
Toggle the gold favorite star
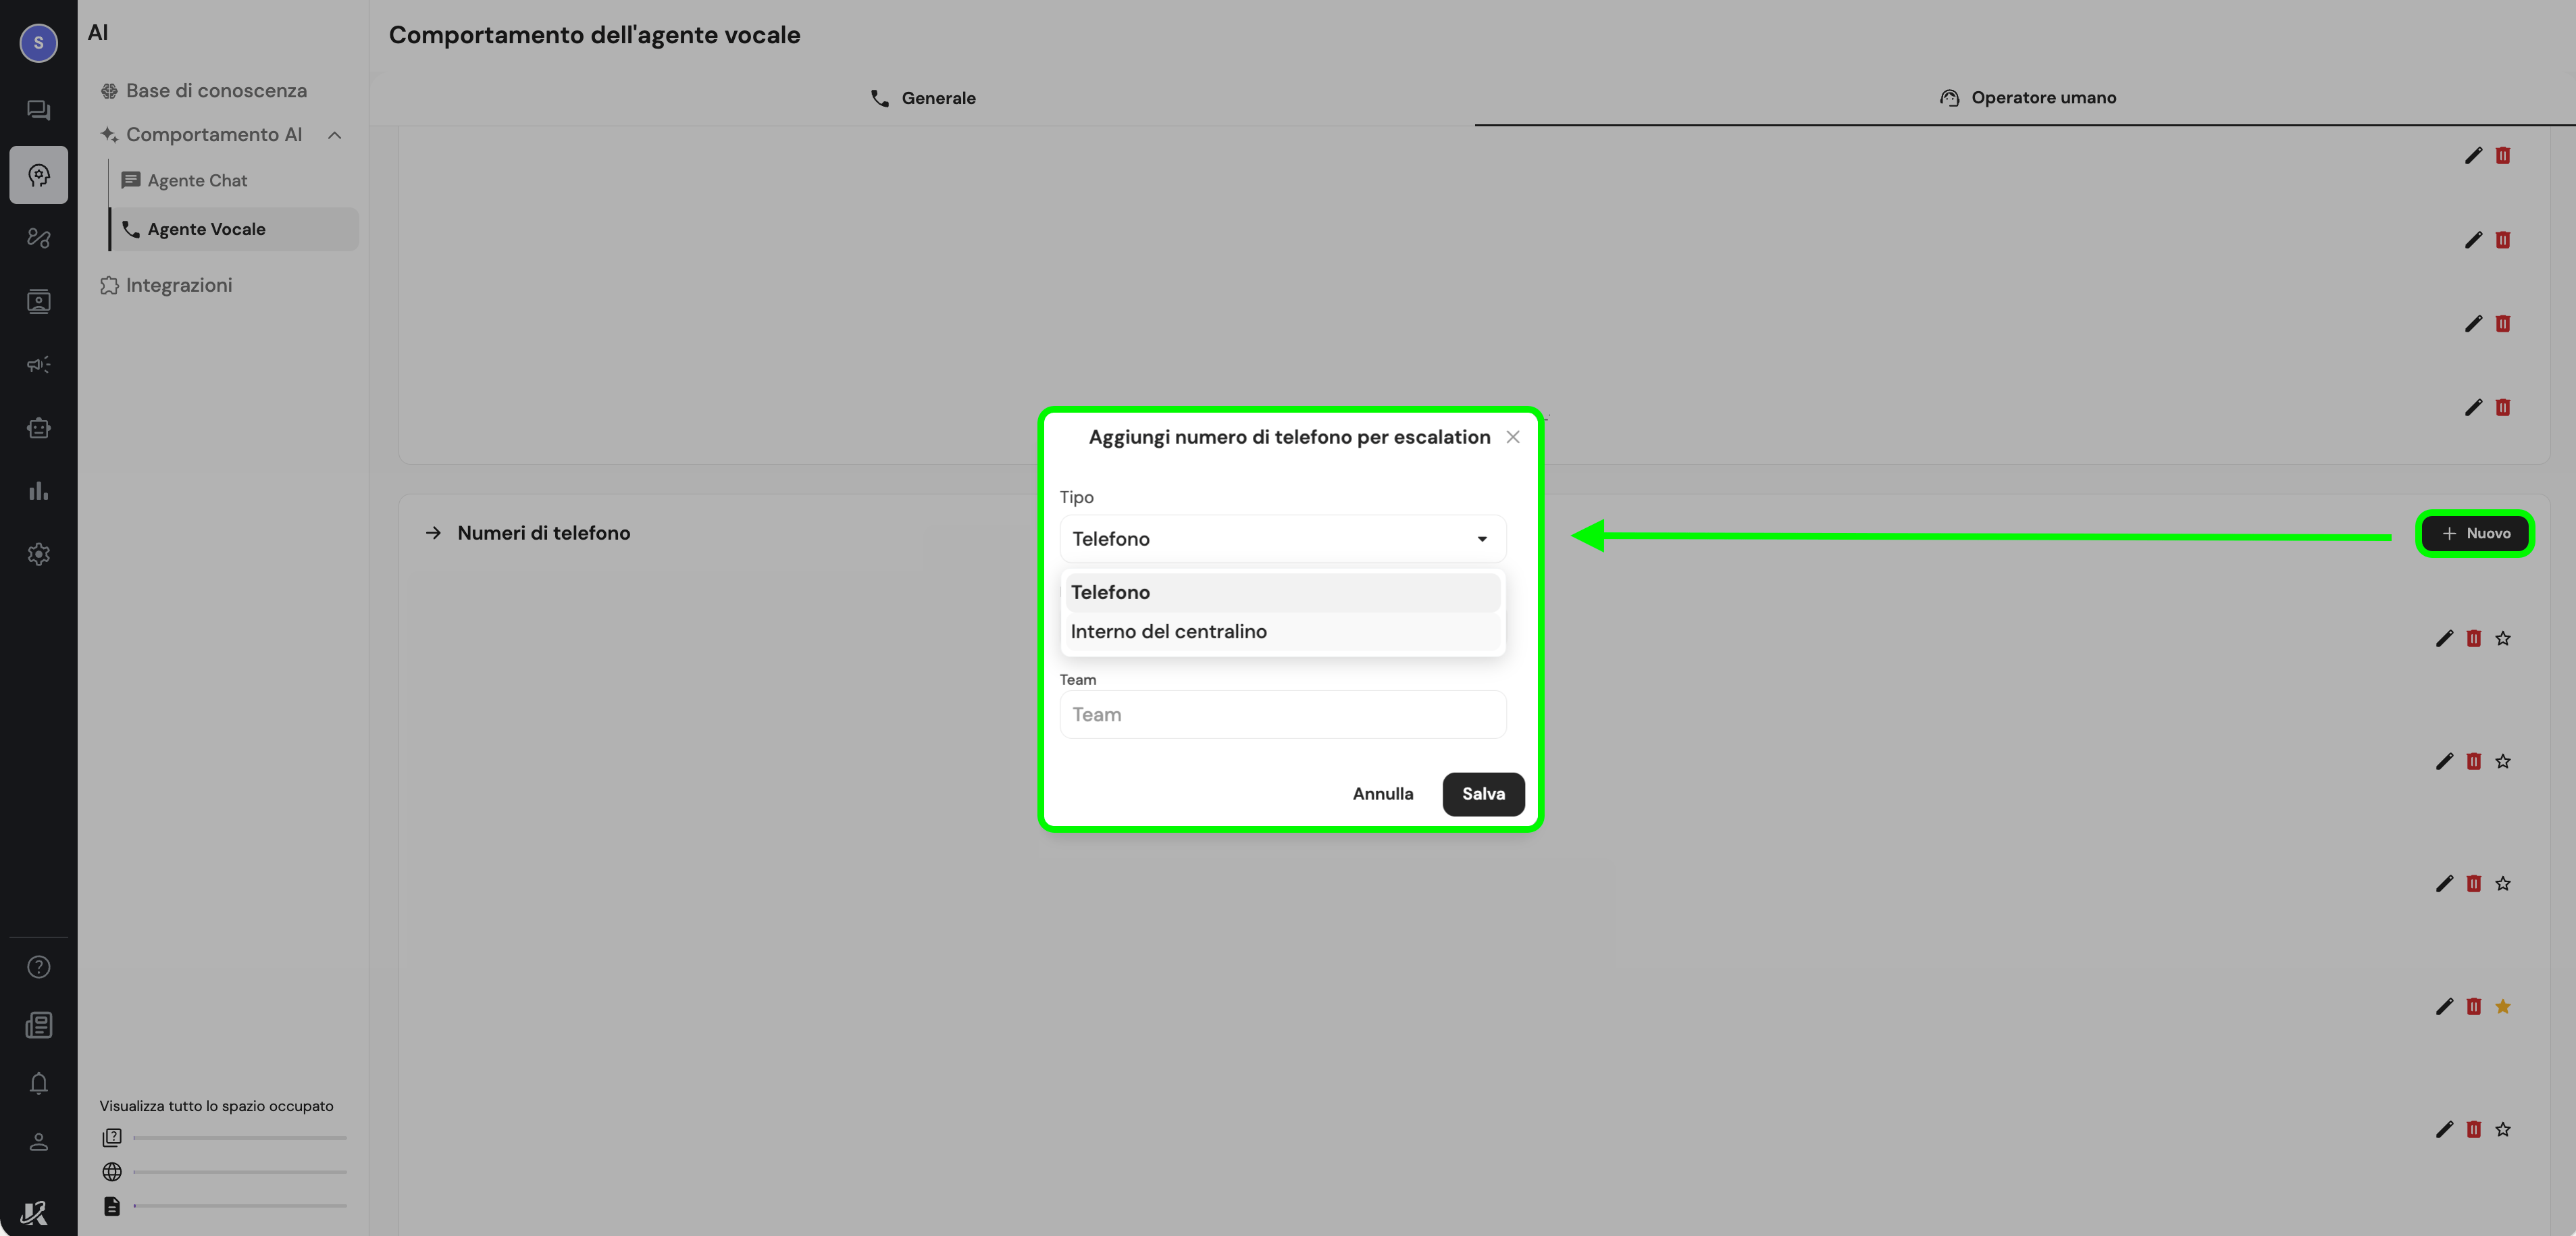(2502, 1006)
